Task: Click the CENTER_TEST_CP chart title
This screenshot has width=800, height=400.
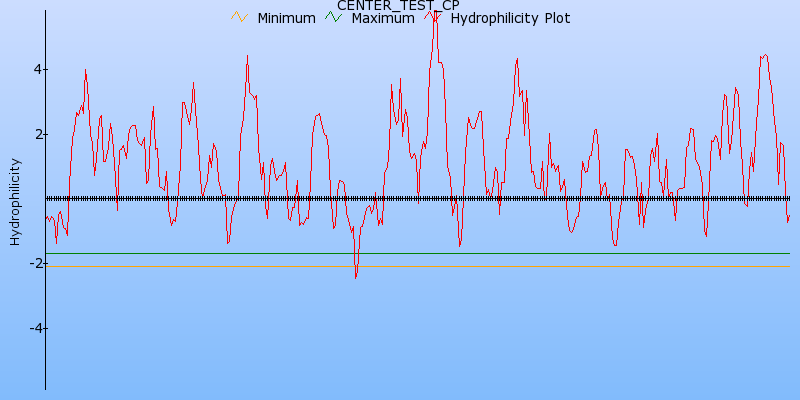Action: tap(398, 6)
